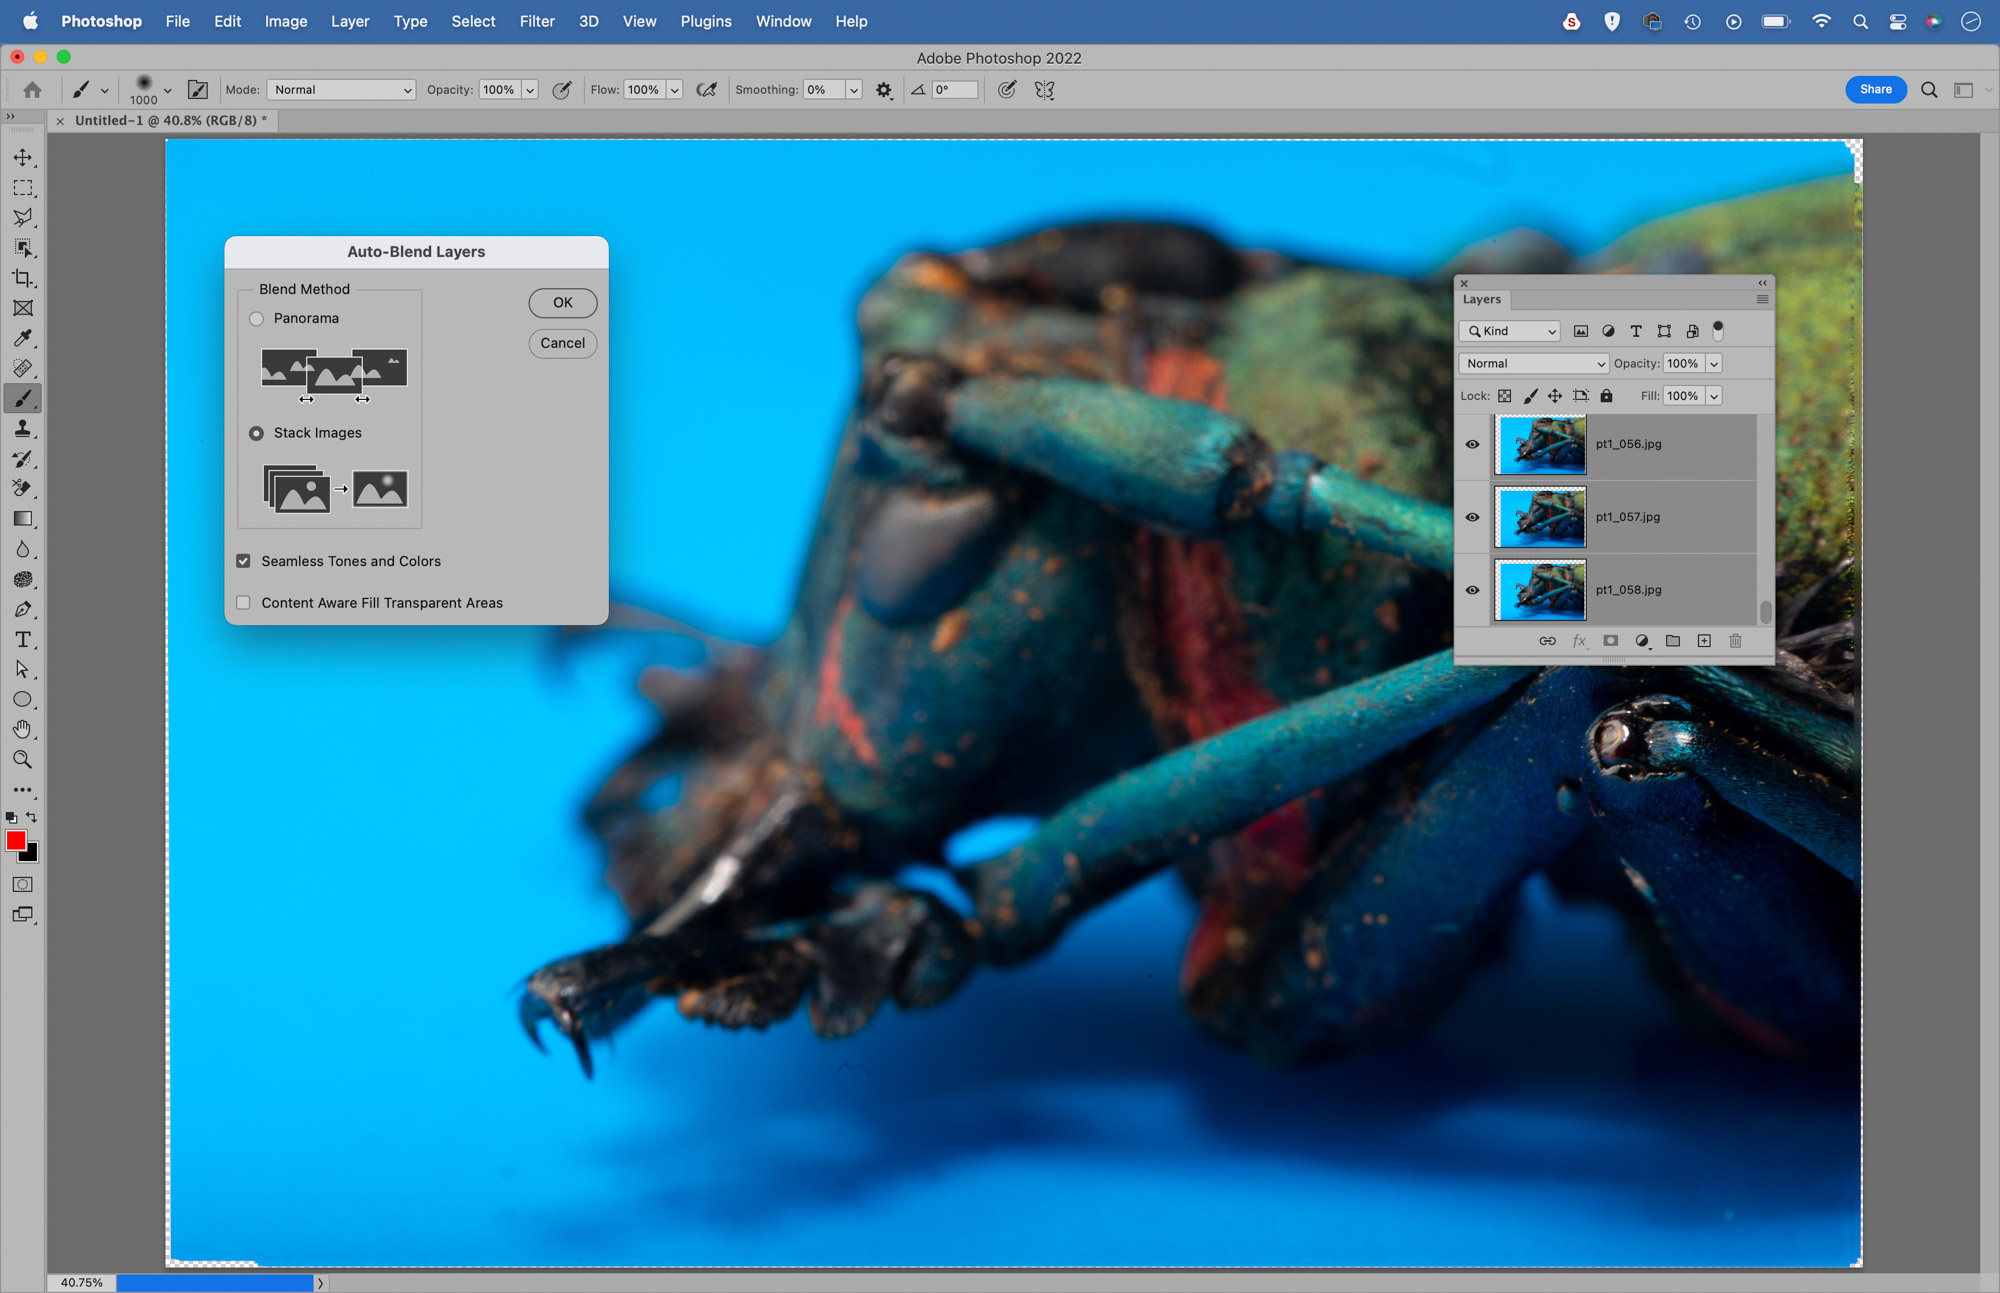Screen dimensions: 2000x1293
Task: Select the Ellipse shape tool
Action: tap(23, 699)
